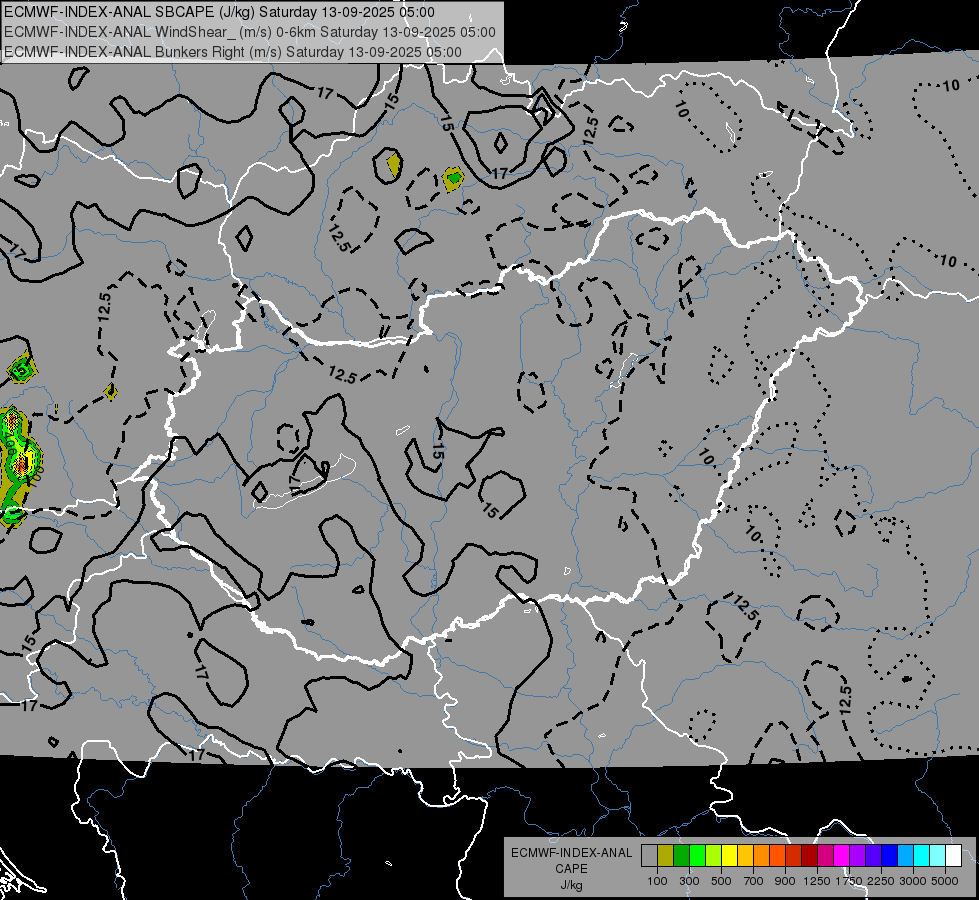The image size is (979, 900).
Task: Click the legend value 700
Action: click(x=754, y=881)
